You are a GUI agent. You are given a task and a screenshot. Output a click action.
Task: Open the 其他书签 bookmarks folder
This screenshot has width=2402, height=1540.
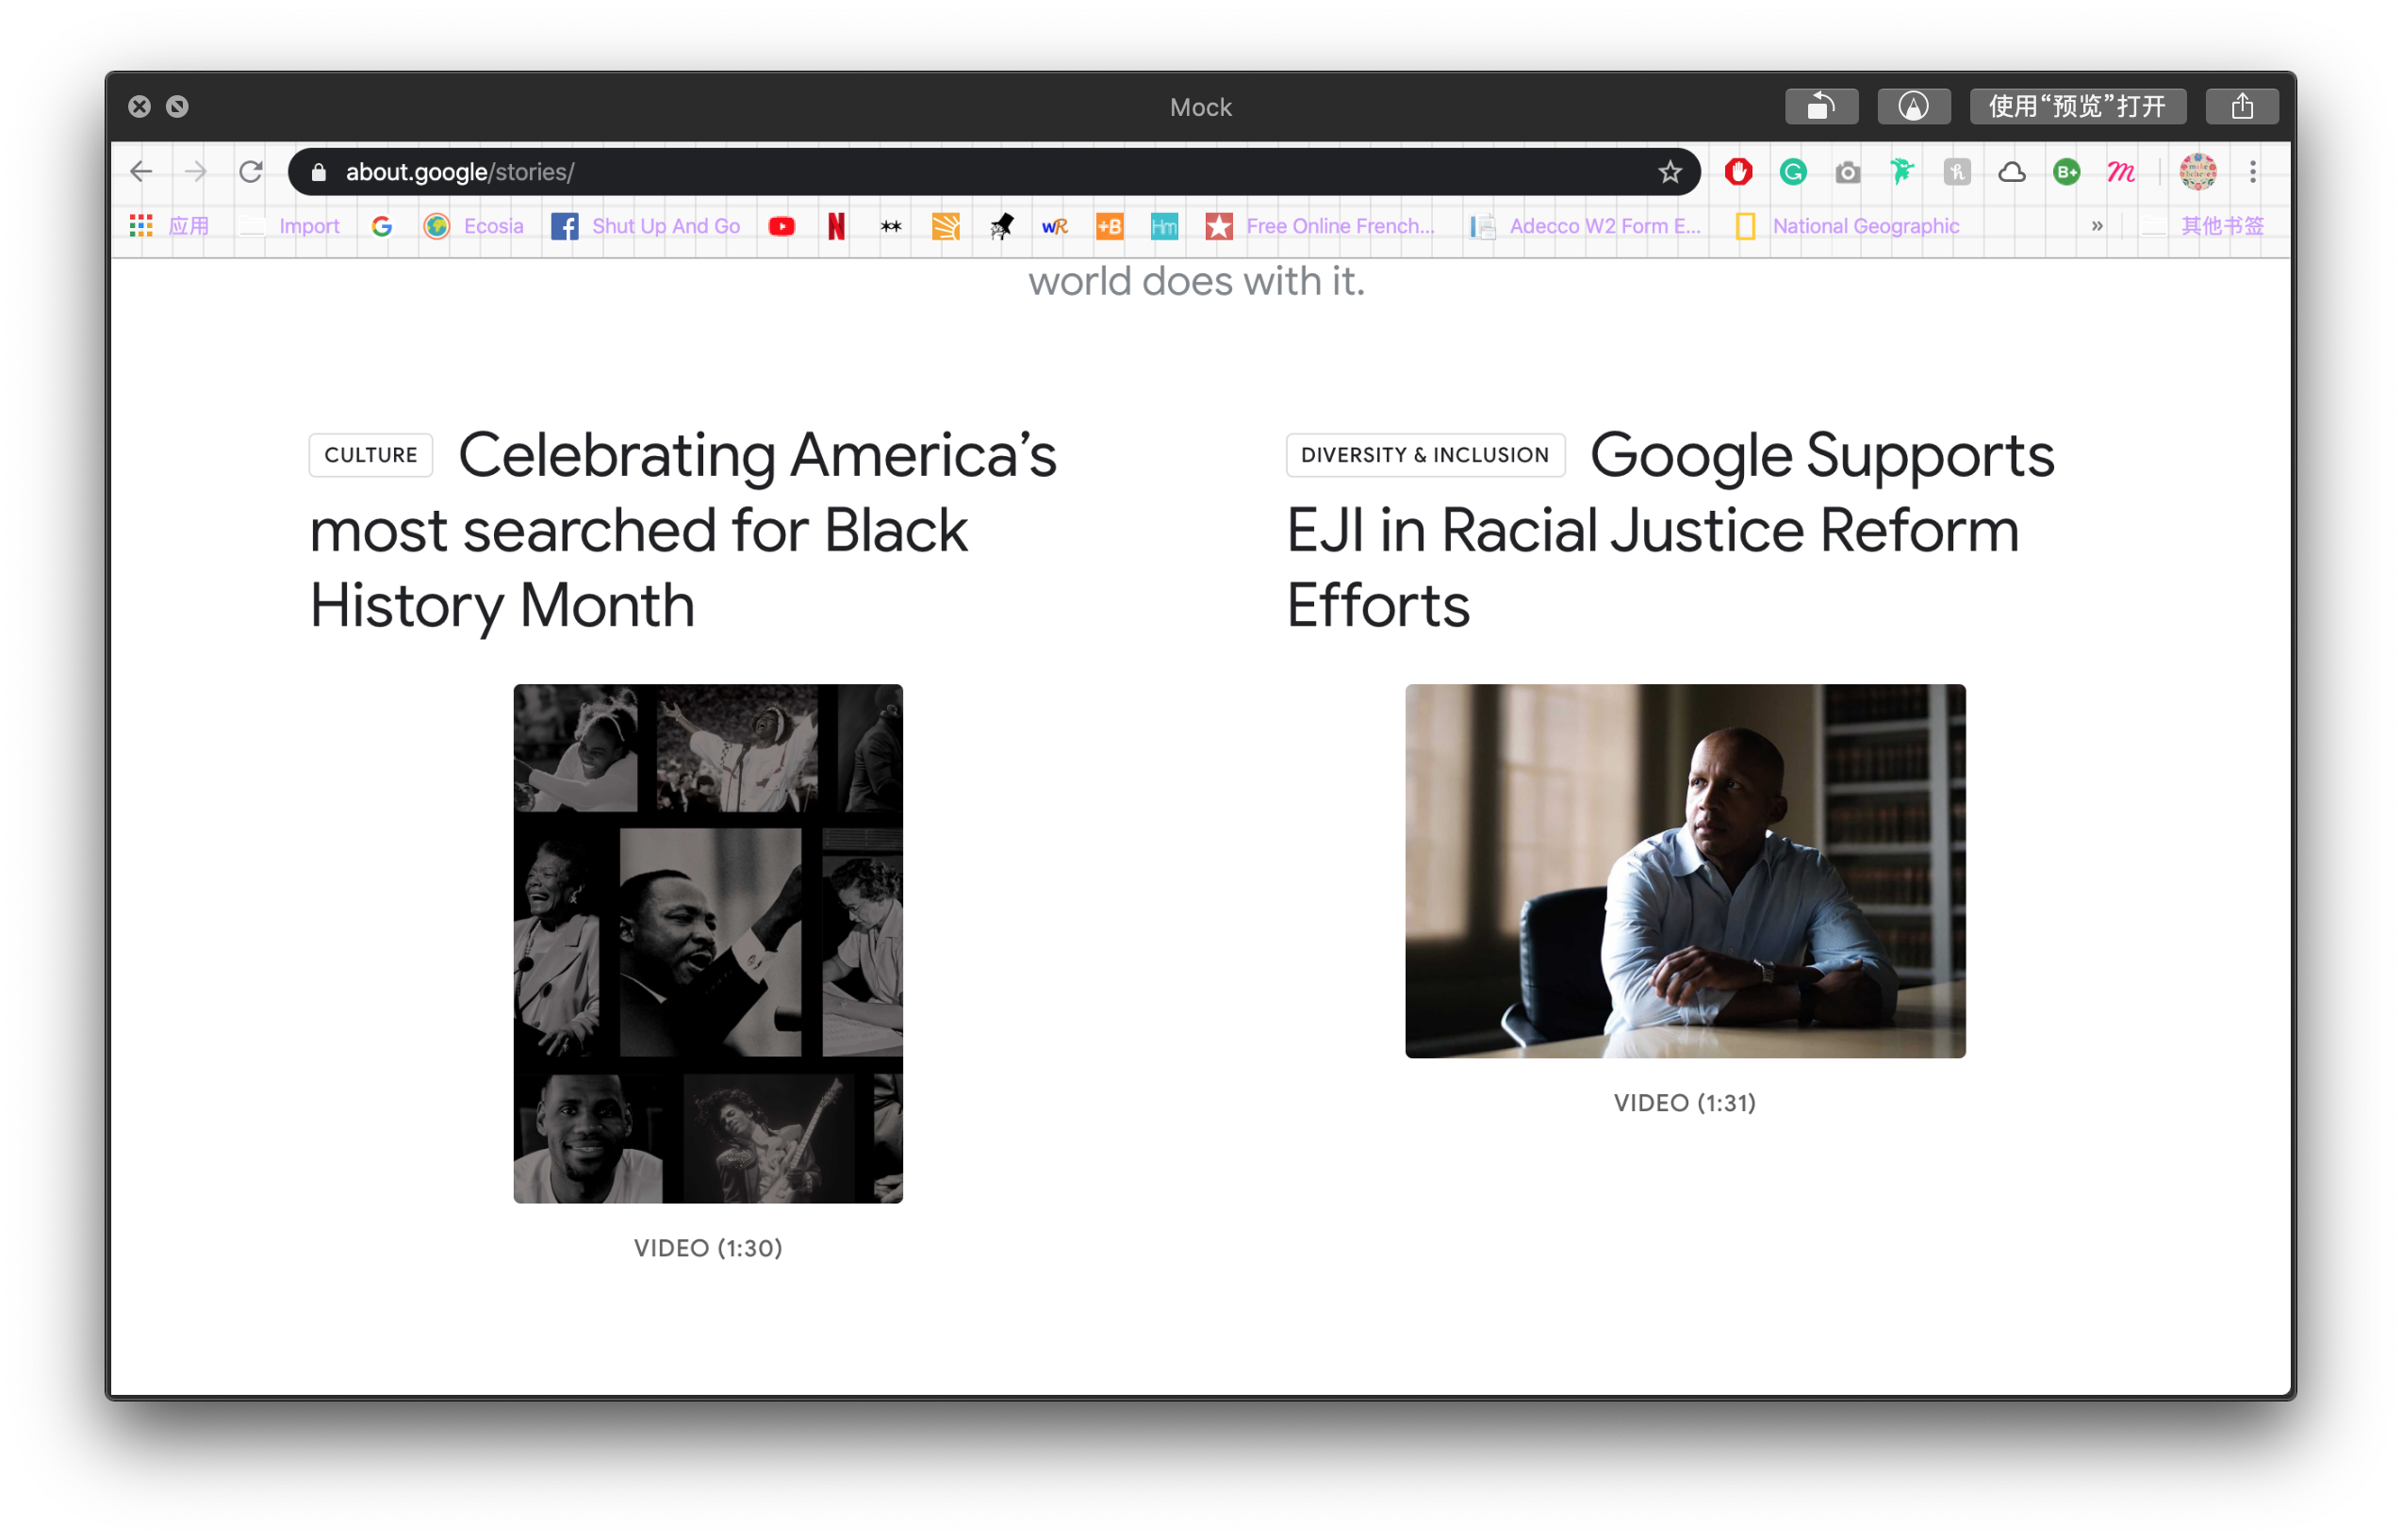click(2220, 227)
